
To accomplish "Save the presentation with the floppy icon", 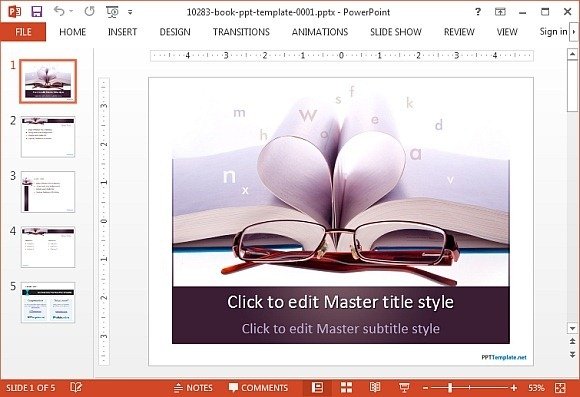I will (37, 11).
